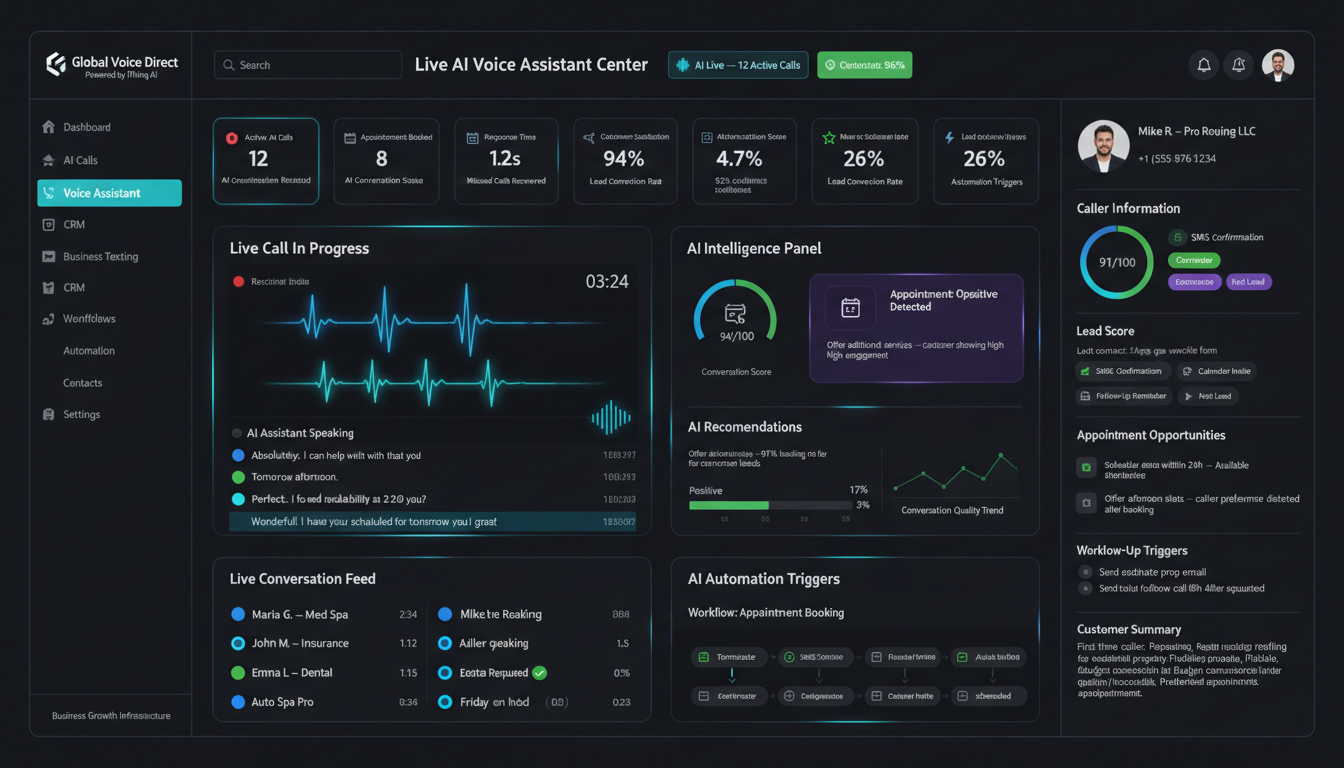Select the AI Assistant Speaking radio indicator

[x=237, y=433]
